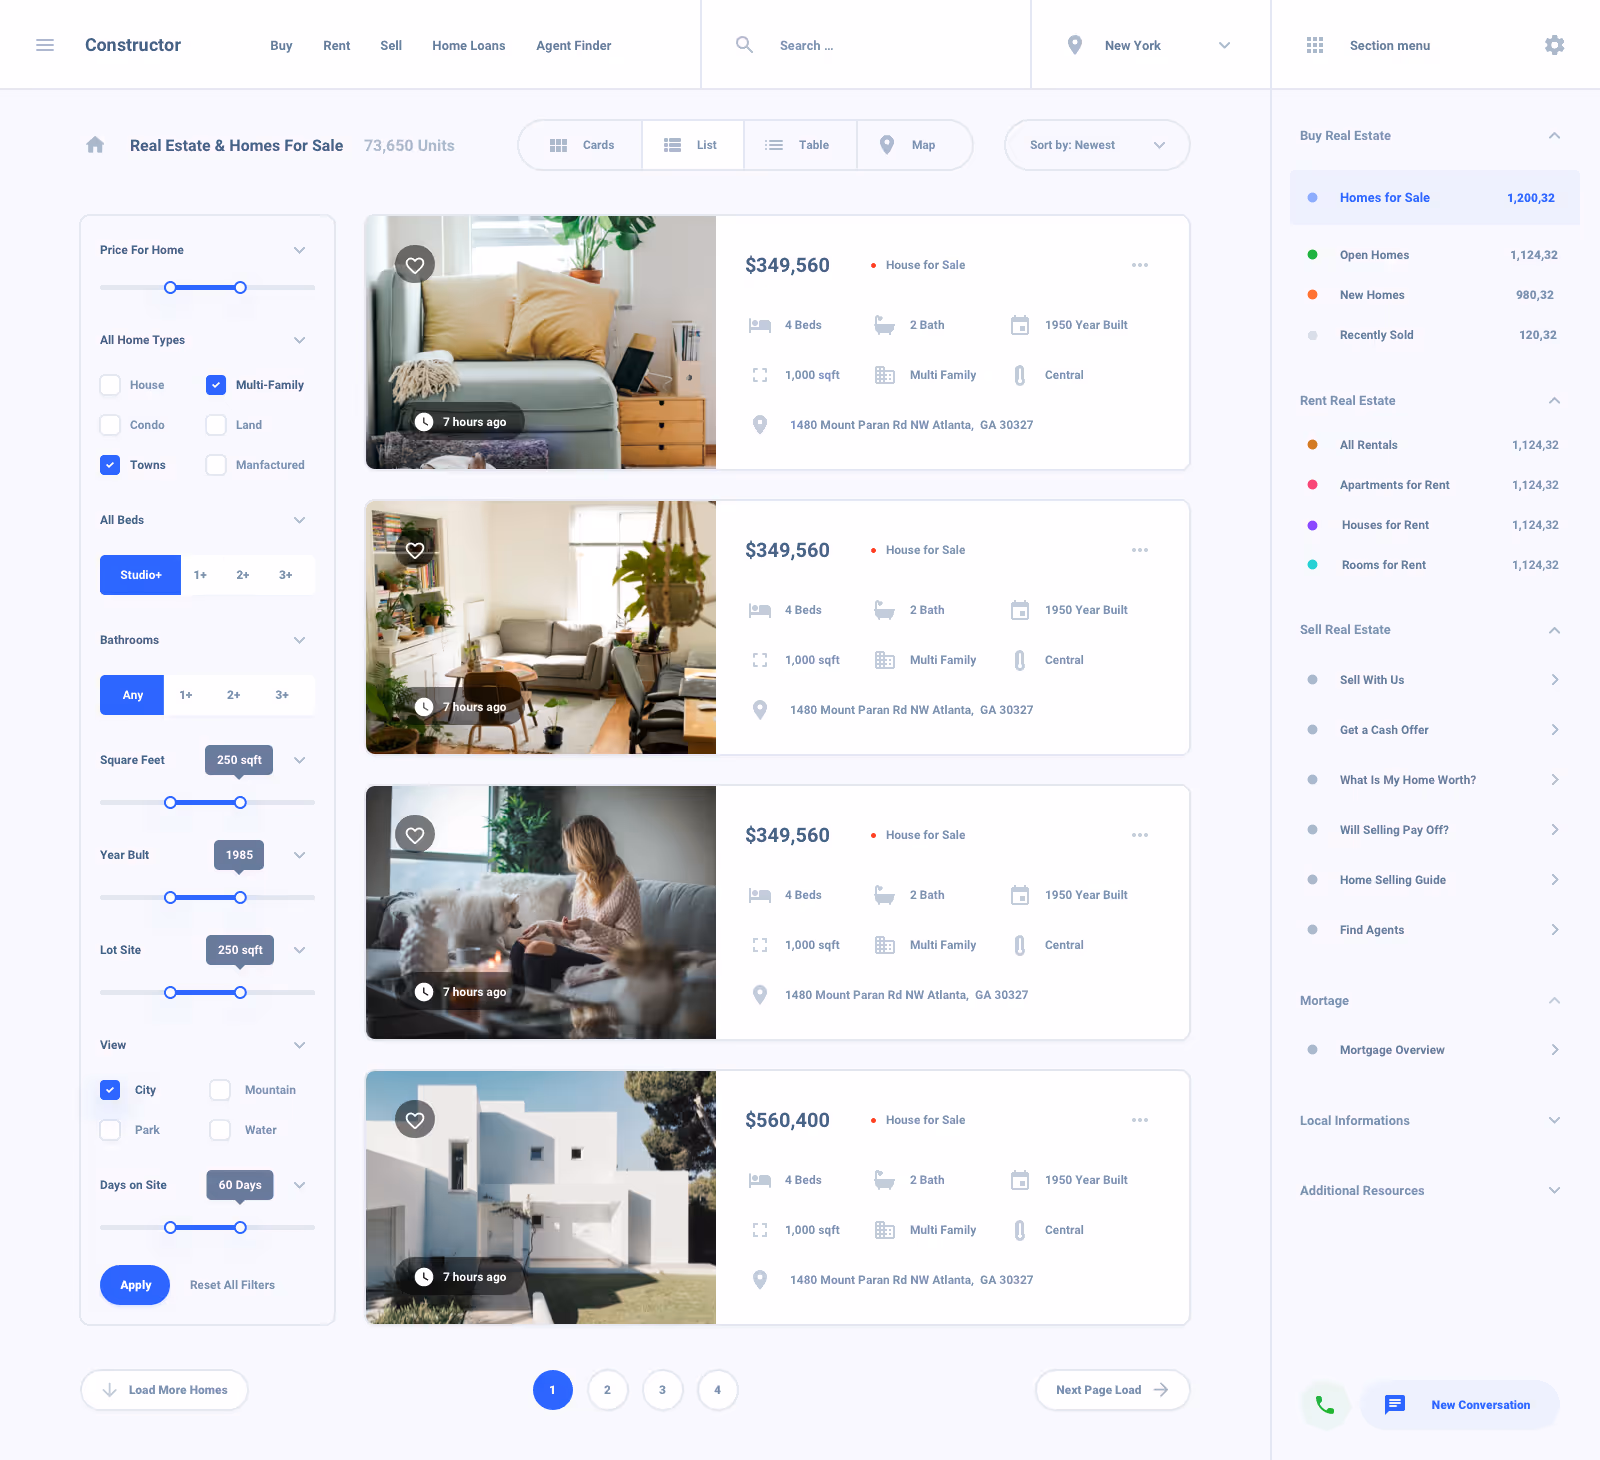Image resolution: width=1600 pixels, height=1460 pixels.
Task: Open the search magnifier icon
Action: coord(744,45)
